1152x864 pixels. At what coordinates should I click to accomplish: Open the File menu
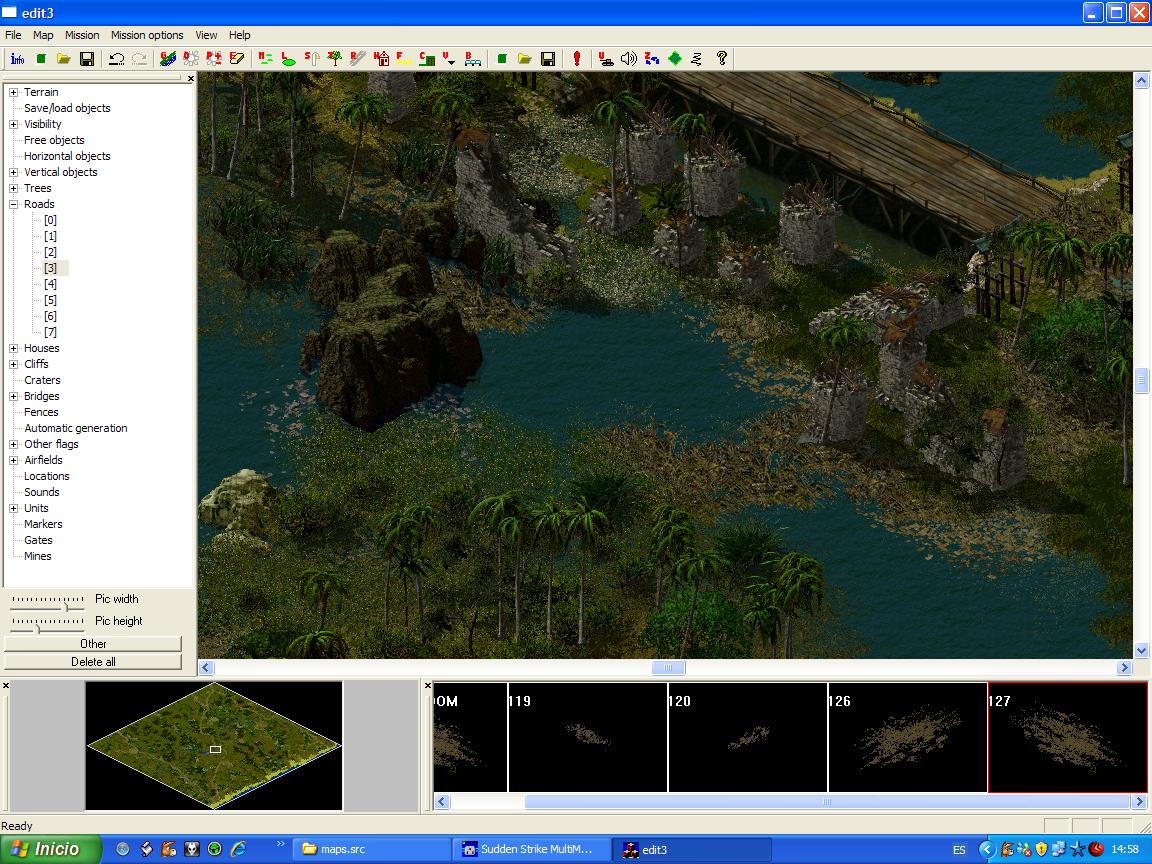[13, 35]
